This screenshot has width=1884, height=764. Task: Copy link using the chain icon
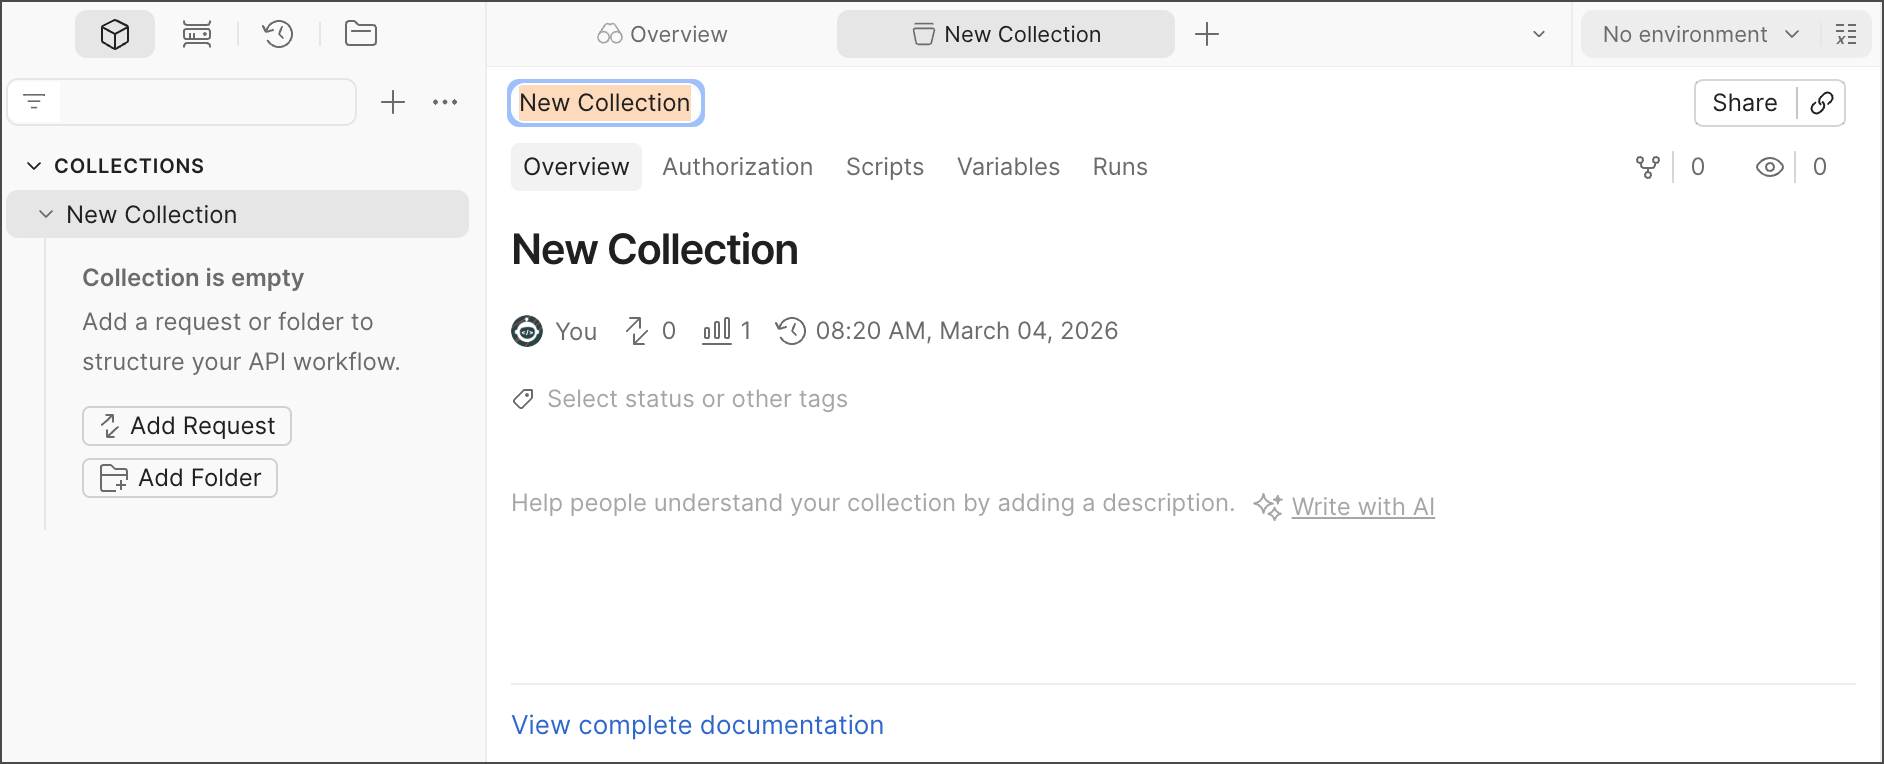[1822, 103]
